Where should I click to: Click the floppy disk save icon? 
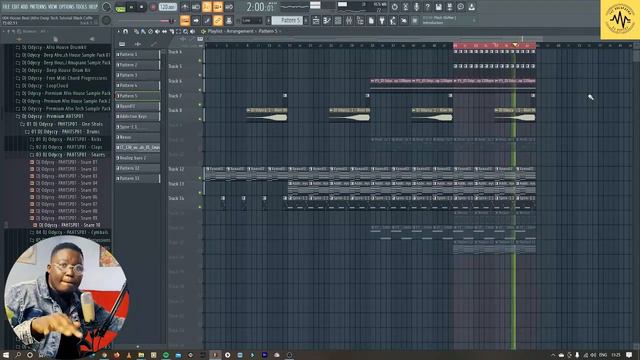click(x=438, y=7)
